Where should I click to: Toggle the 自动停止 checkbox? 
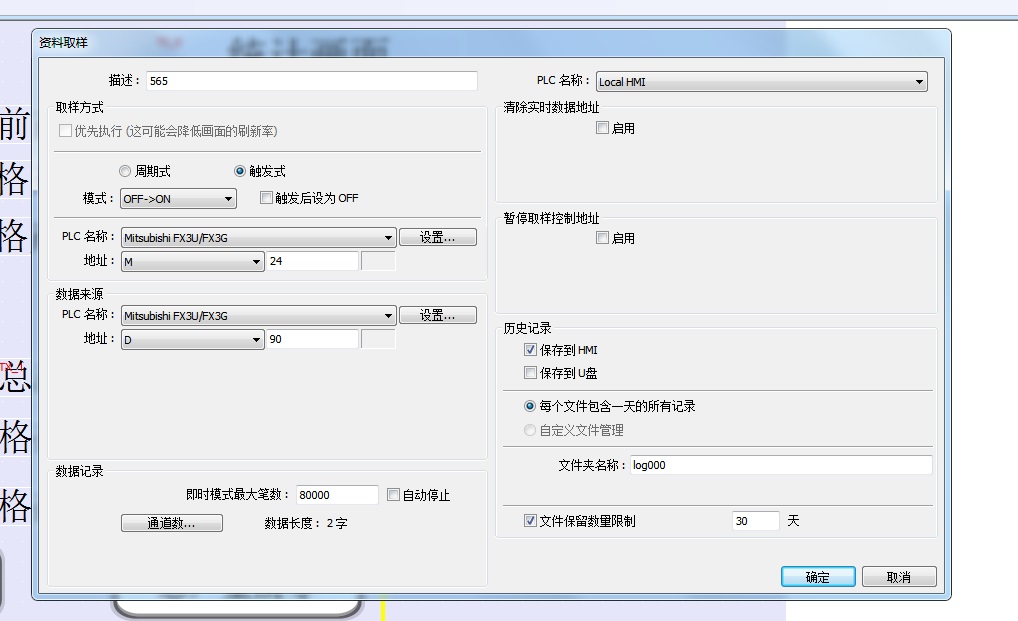tap(393, 495)
